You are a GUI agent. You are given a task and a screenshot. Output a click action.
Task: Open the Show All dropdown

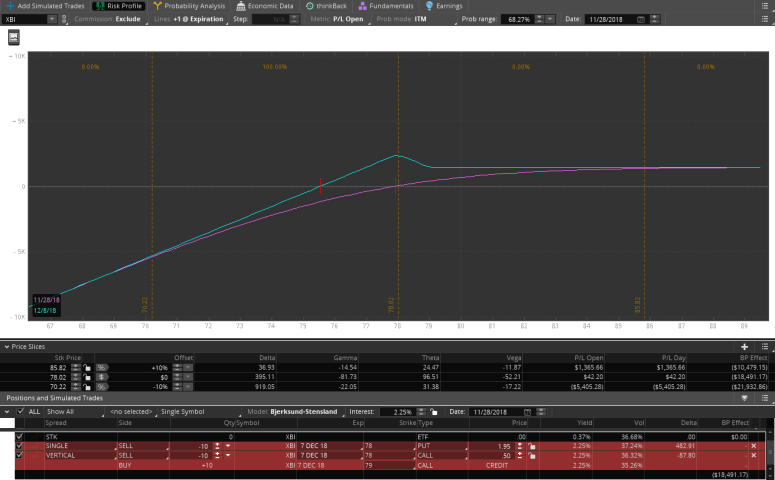coord(74,411)
